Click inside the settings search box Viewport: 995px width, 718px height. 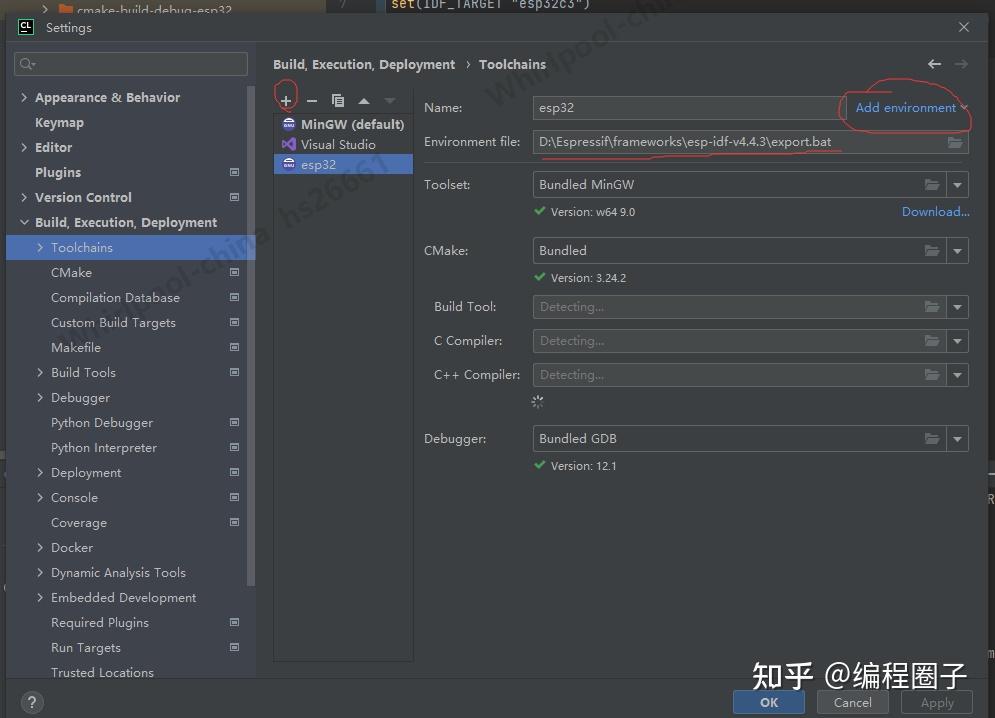(130, 63)
